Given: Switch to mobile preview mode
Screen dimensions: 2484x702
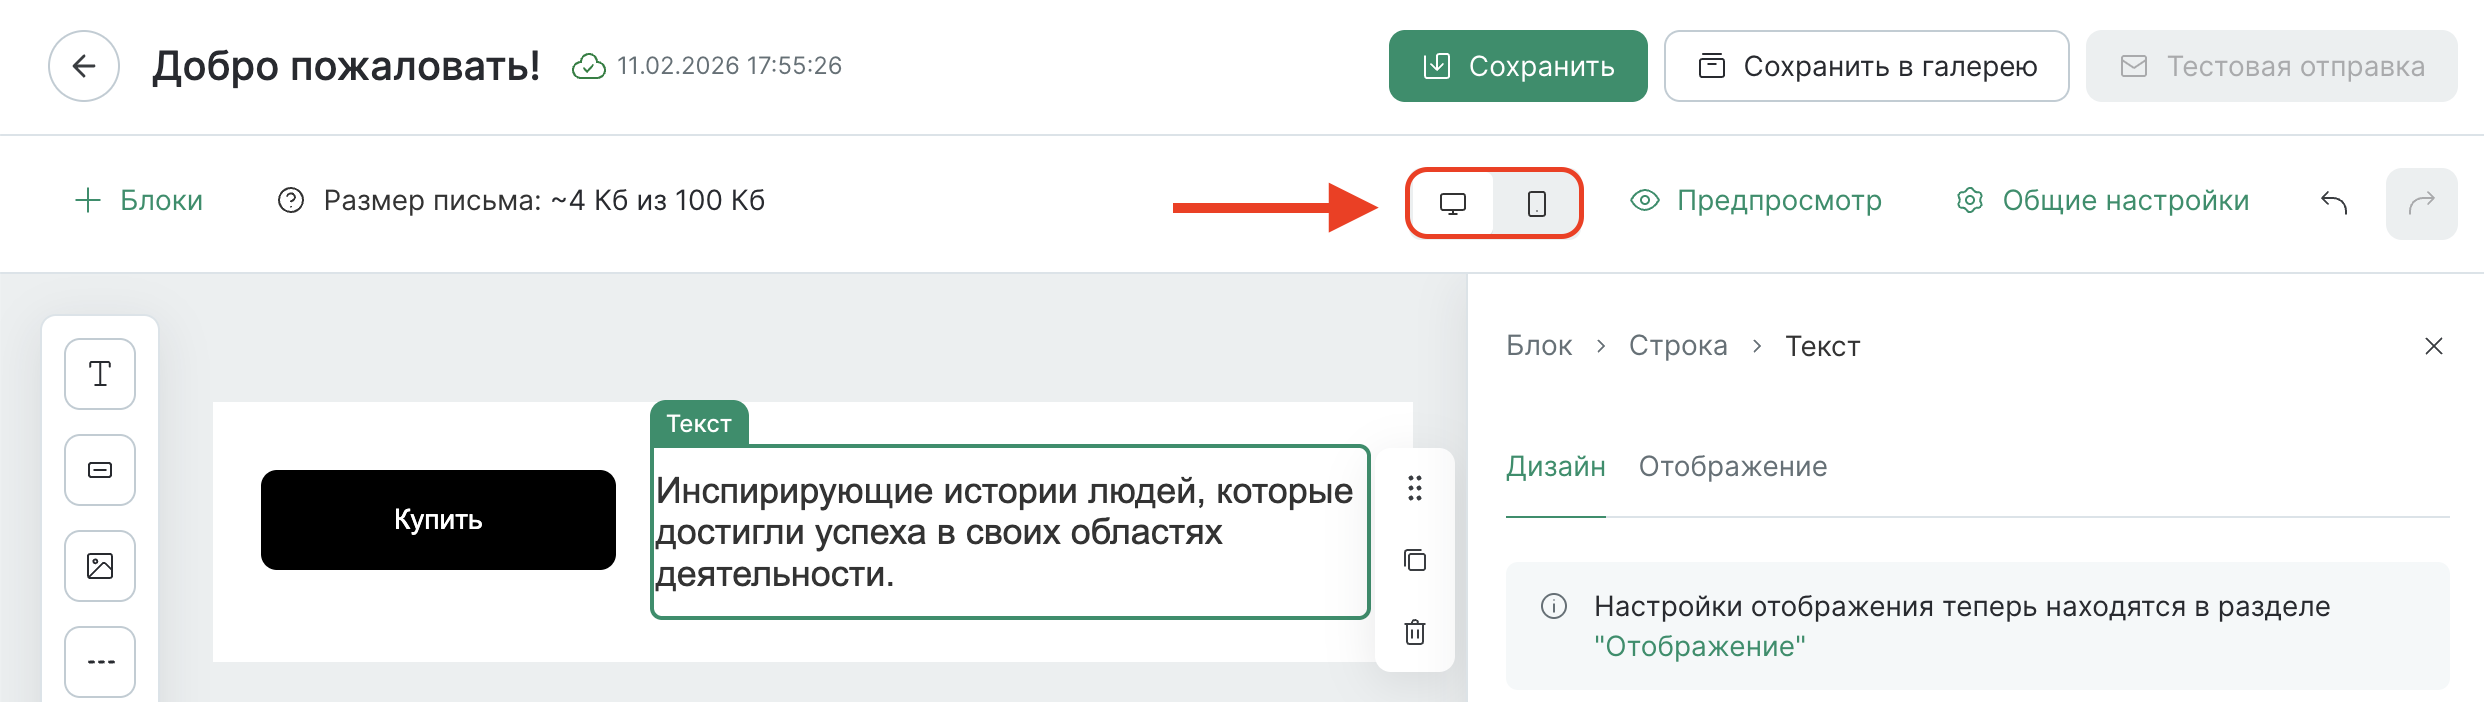Looking at the screenshot, I should [1537, 202].
